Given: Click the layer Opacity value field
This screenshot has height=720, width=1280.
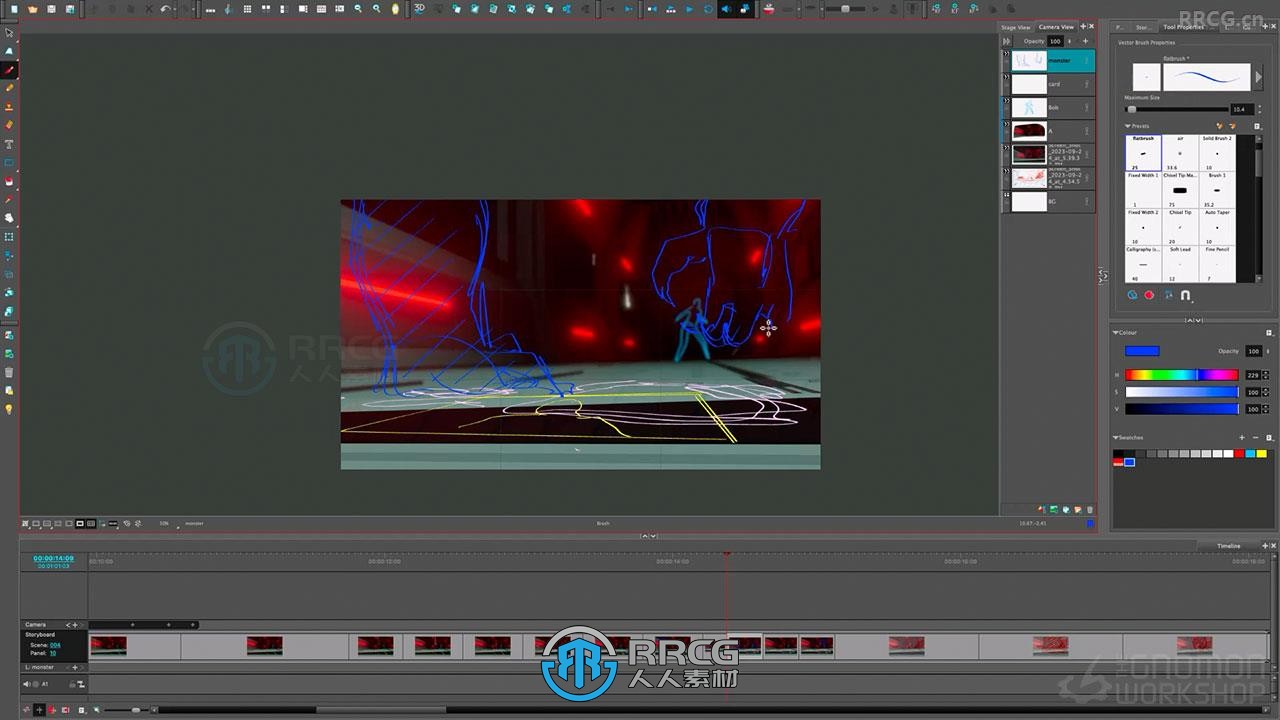Looking at the screenshot, I should pyautogui.click(x=1054, y=41).
